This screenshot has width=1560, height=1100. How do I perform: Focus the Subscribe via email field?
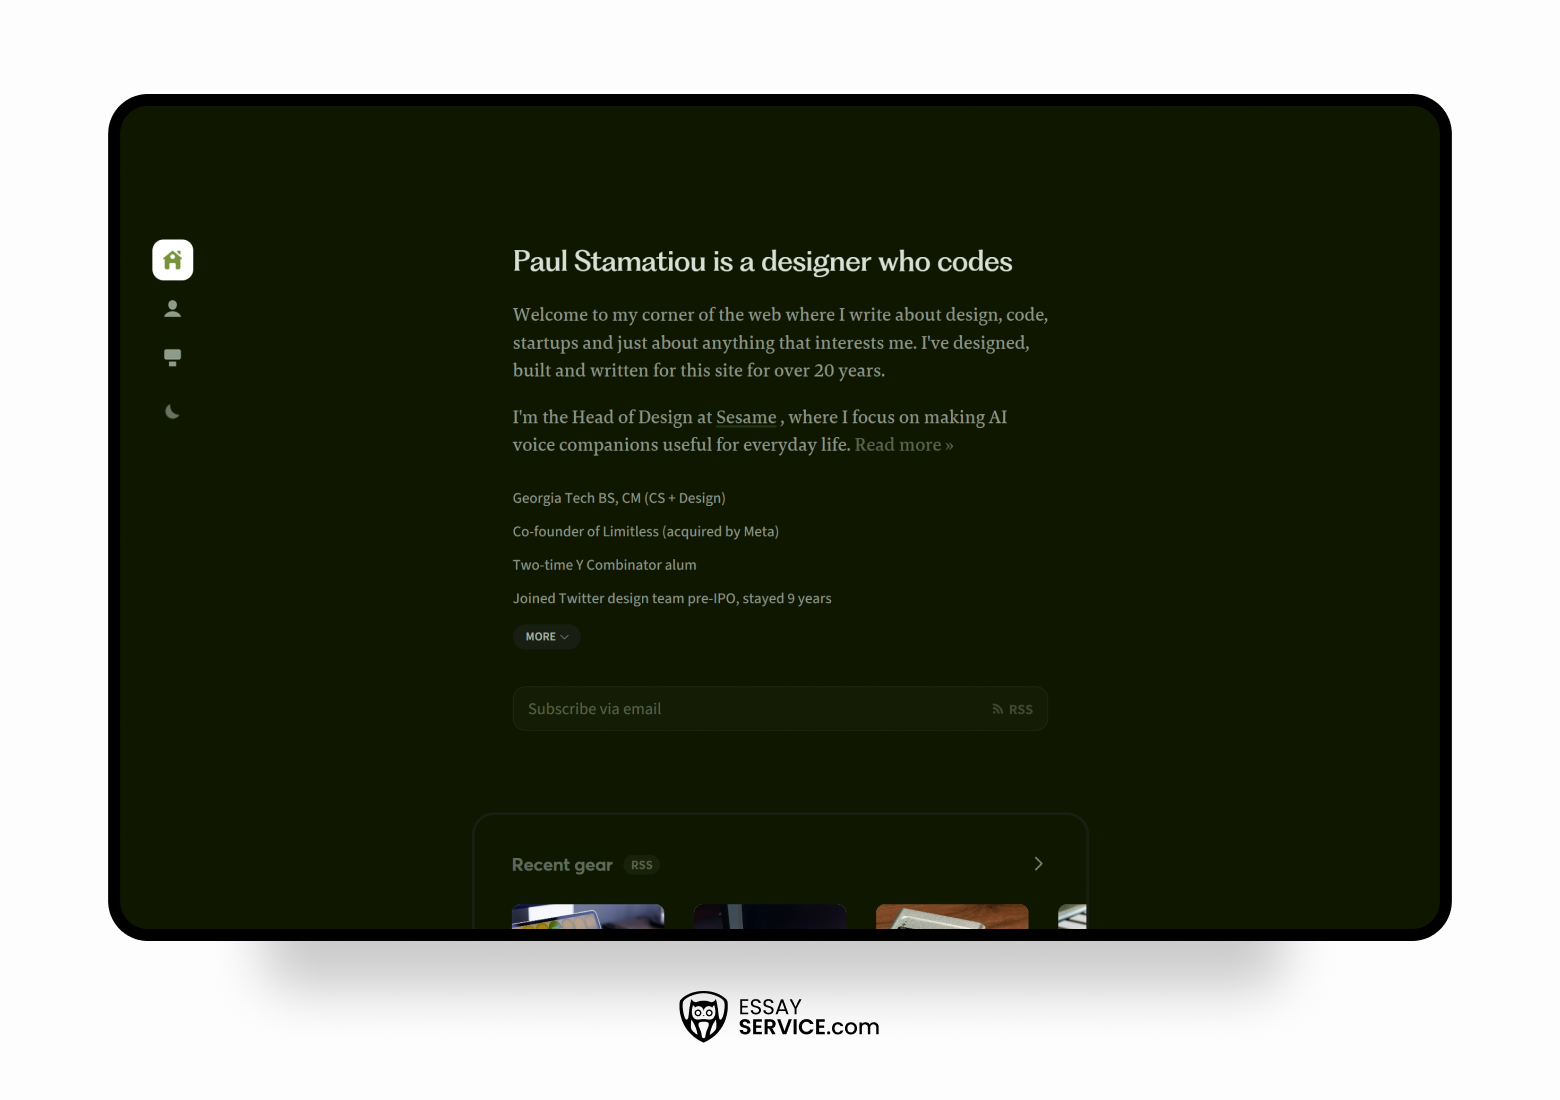pyautogui.click(x=780, y=709)
